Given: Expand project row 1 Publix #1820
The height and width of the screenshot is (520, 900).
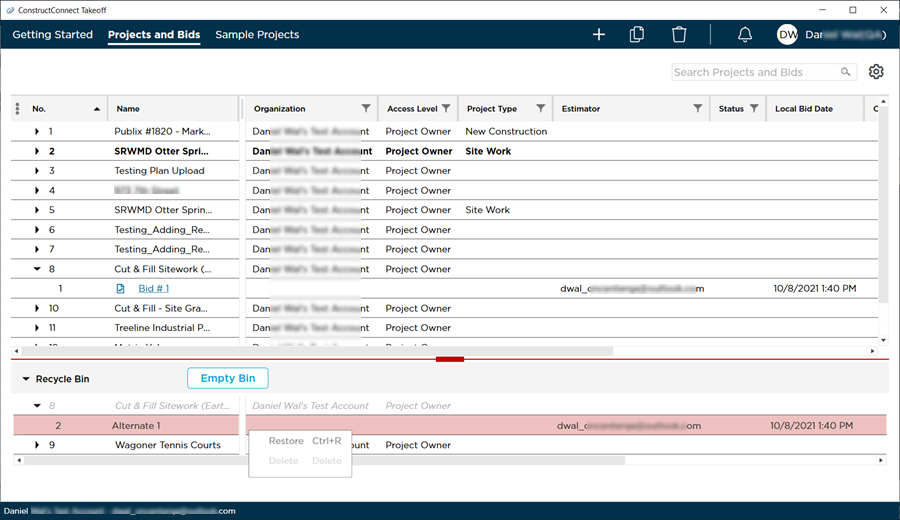Looking at the screenshot, I should coord(37,131).
